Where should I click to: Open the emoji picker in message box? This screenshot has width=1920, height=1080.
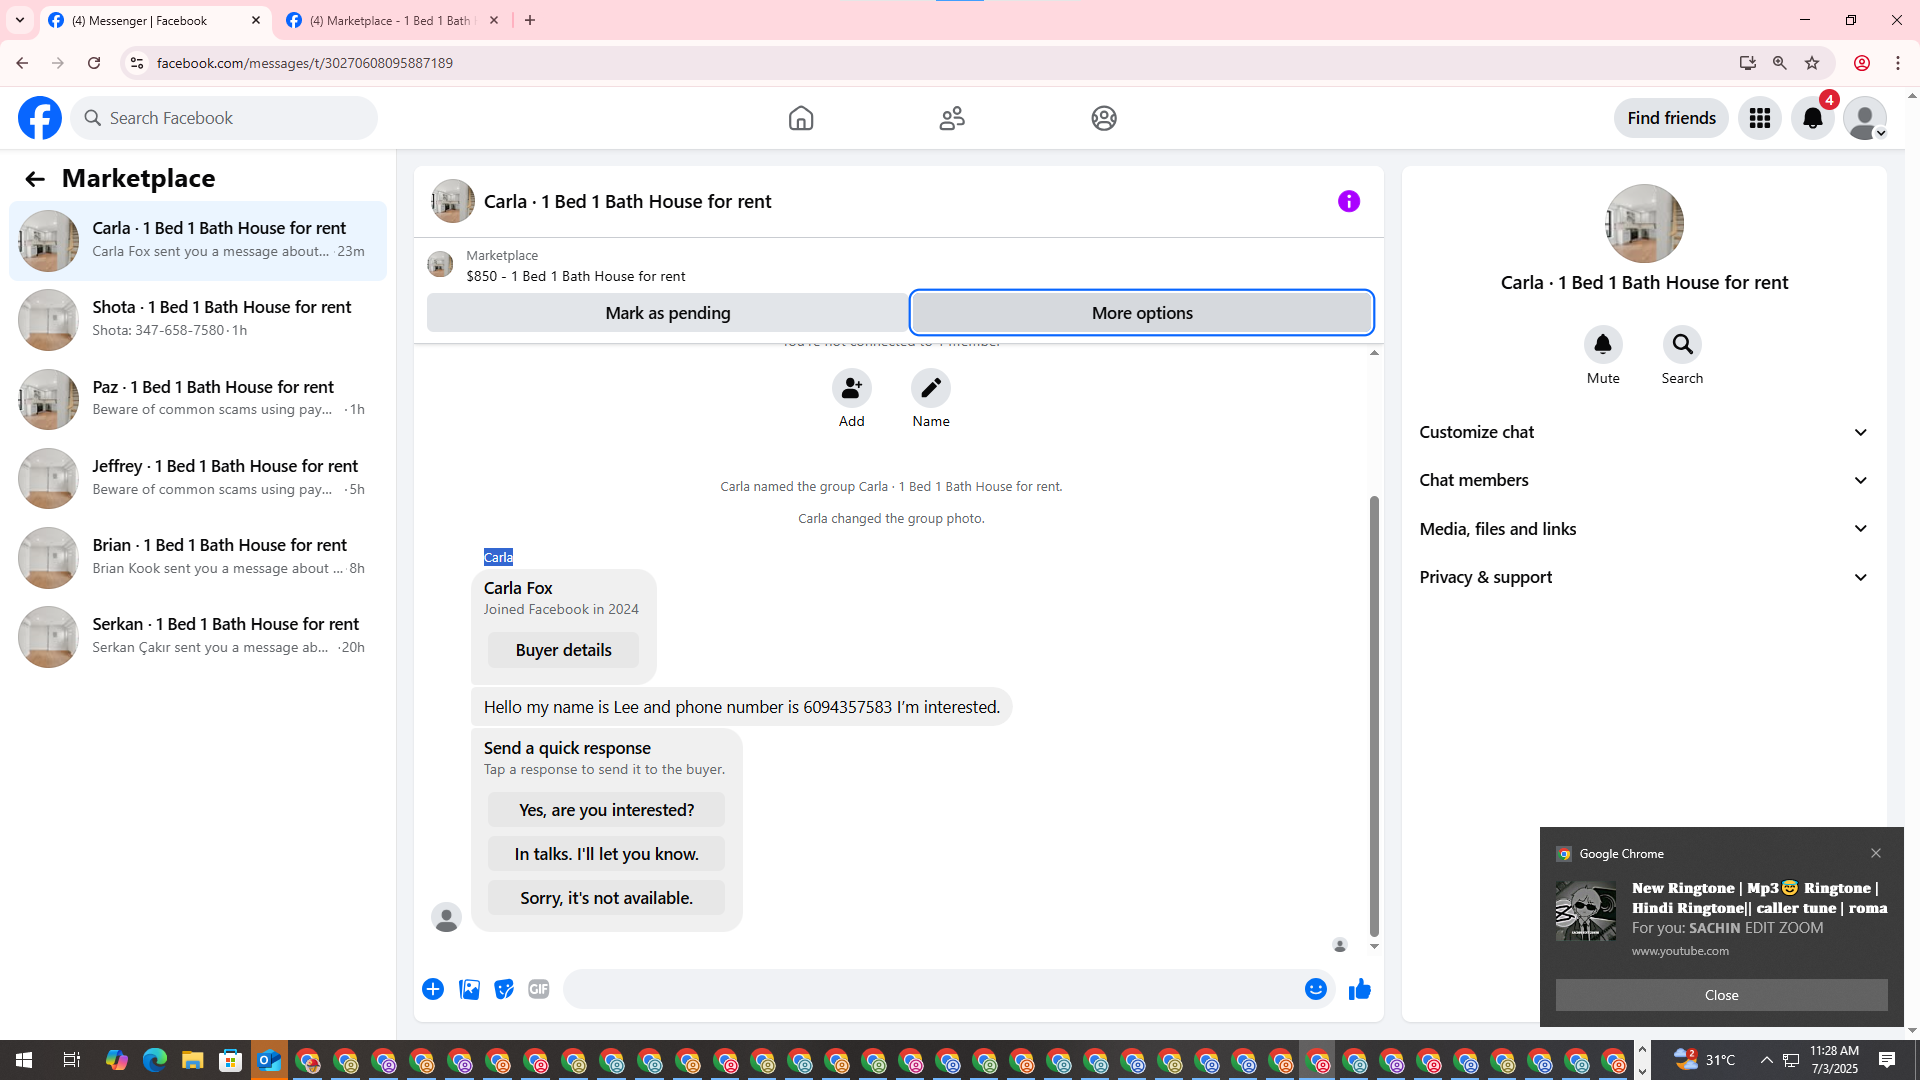coord(1315,990)
